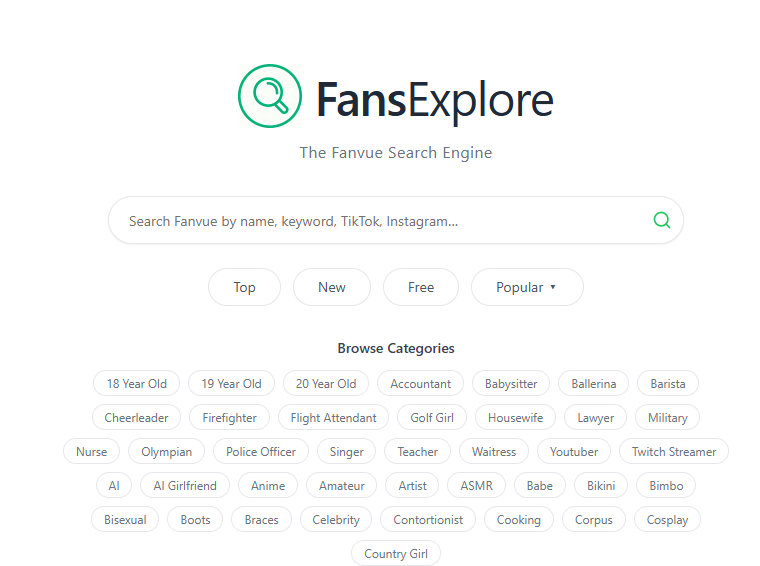Open the Firefighter category tag
760x566 pixels.
[229, 417]
